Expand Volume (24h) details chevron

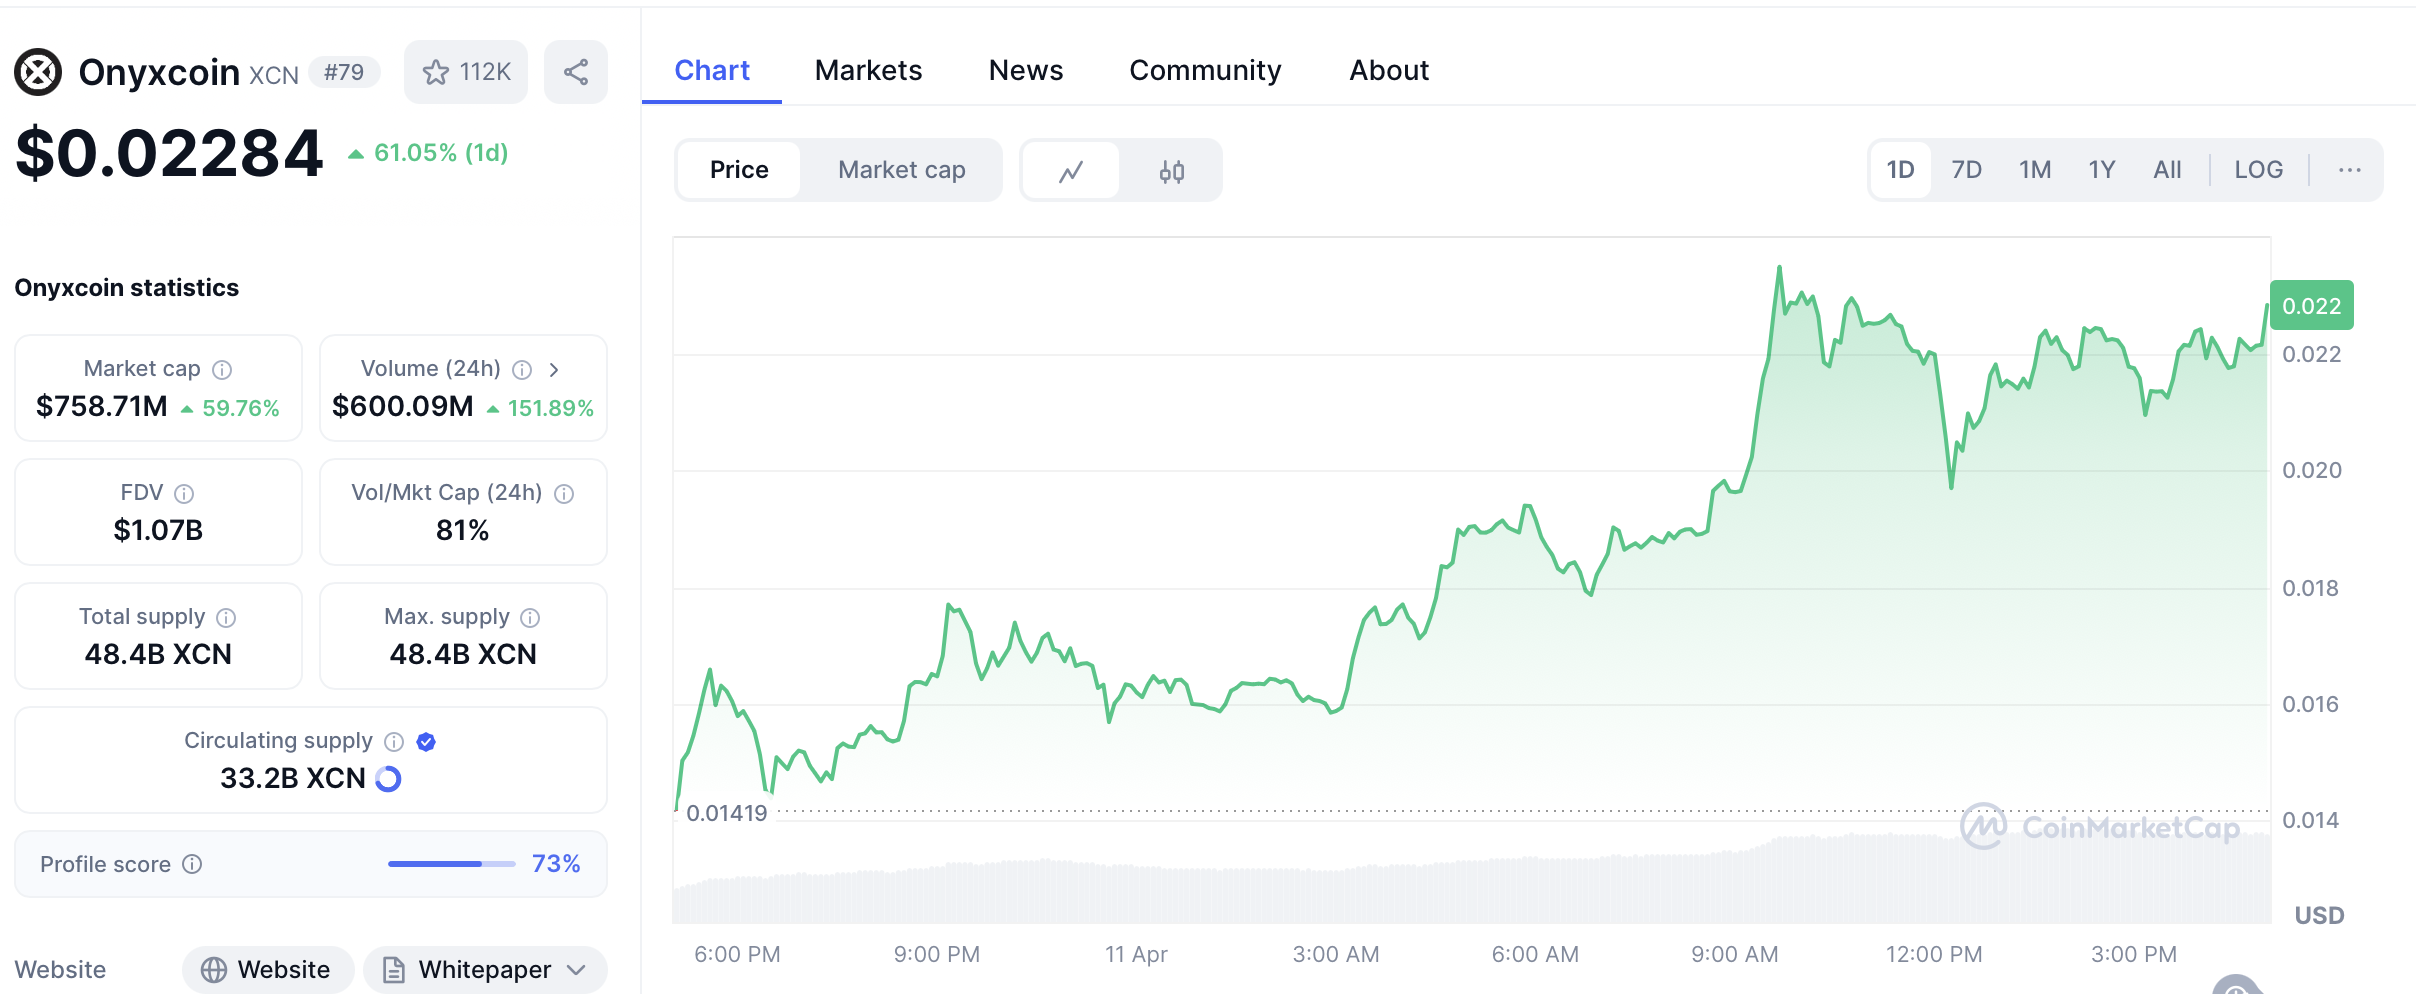click(554, 370)
